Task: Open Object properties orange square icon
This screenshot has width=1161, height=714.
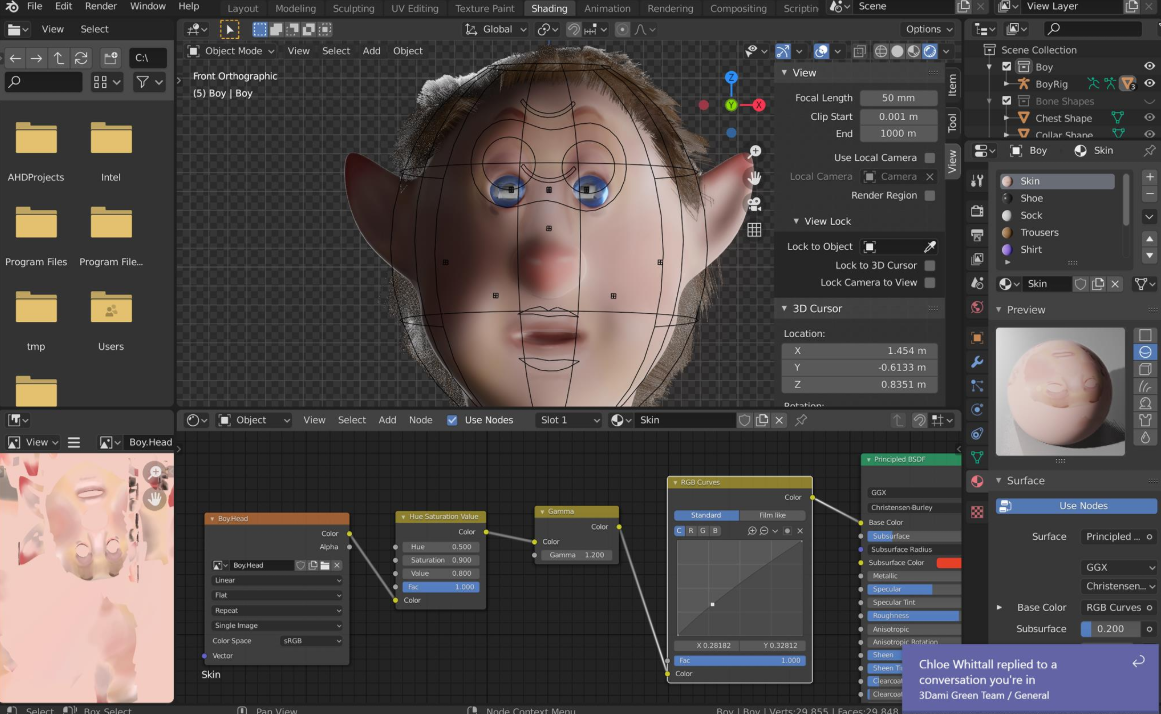Action: (x=977, y=338)
